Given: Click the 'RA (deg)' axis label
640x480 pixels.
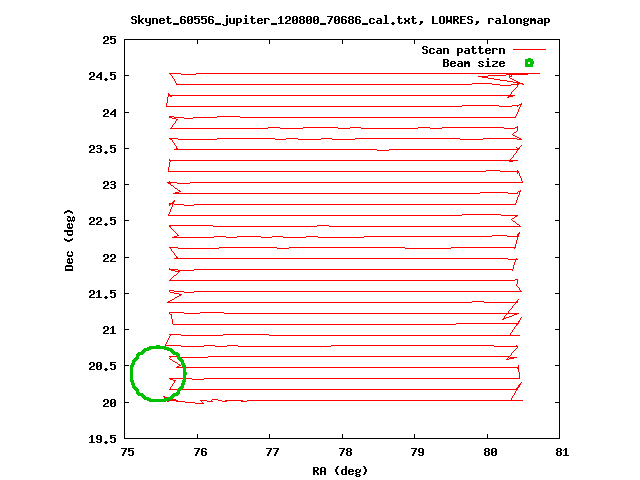Looking at the screenshot, I should tap(340, 471).
